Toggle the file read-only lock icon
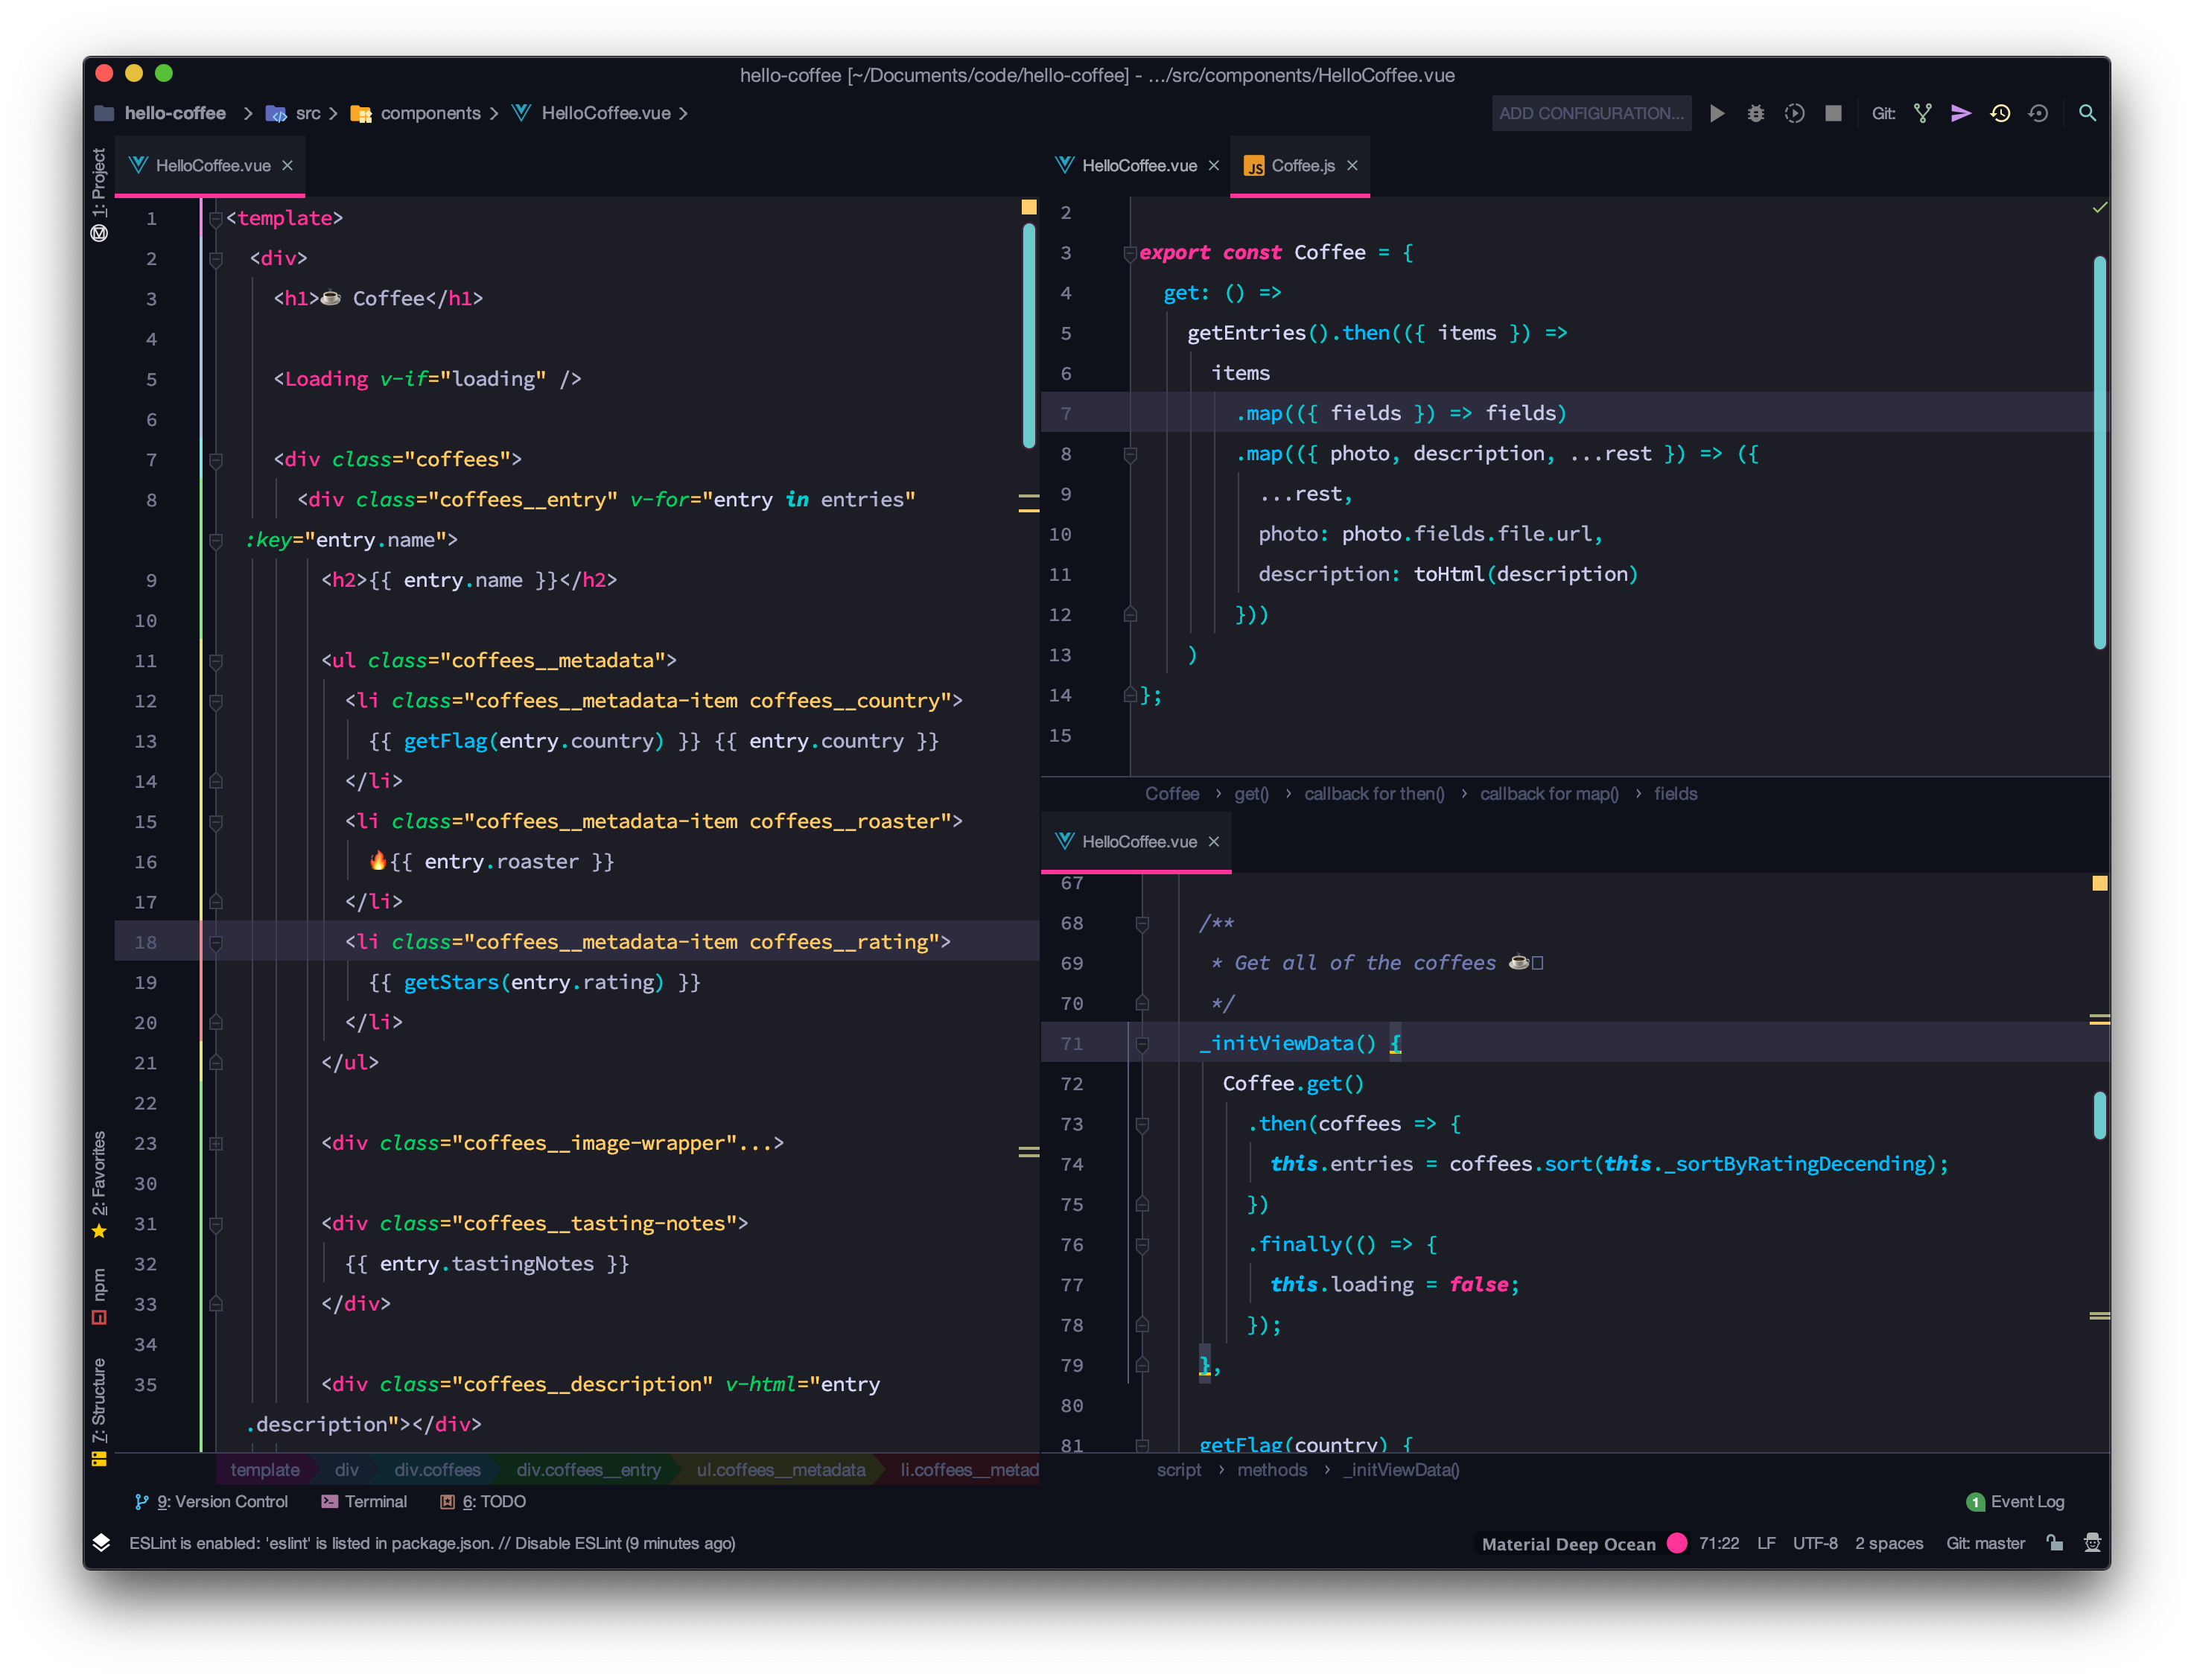Screen dimensions: 2194x1680 pyautogui.click(x=2054, y=1543)
